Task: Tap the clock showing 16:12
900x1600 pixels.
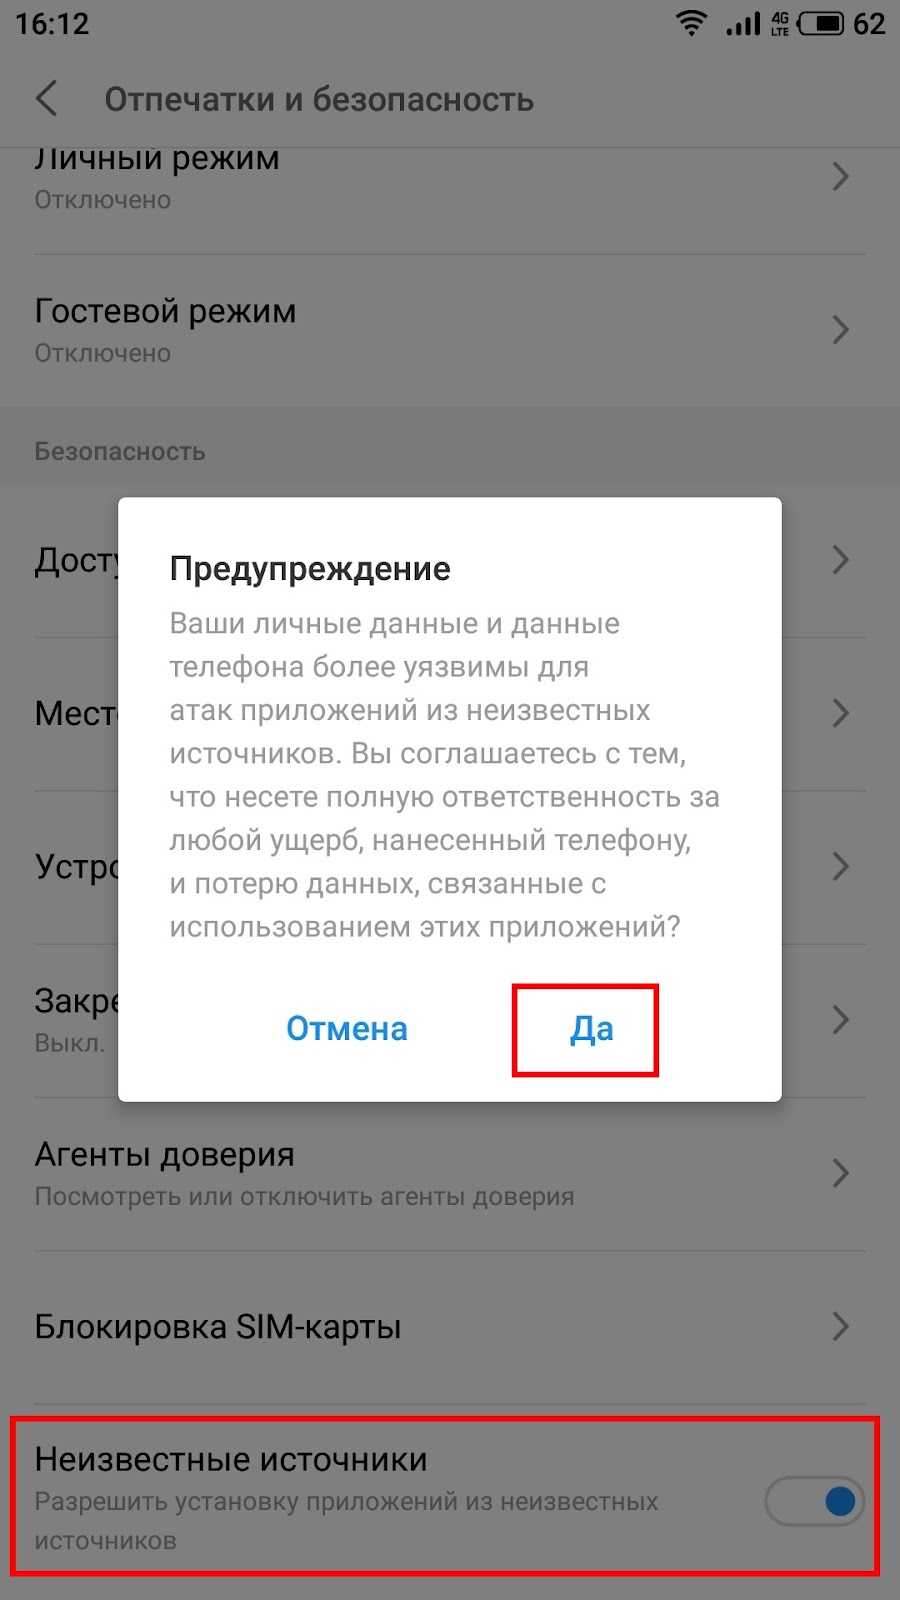Action: tap(52, 23)
